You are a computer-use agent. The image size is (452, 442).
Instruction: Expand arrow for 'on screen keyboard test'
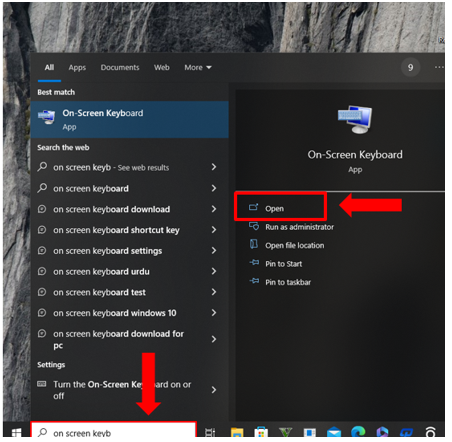[x=214, y=292]
